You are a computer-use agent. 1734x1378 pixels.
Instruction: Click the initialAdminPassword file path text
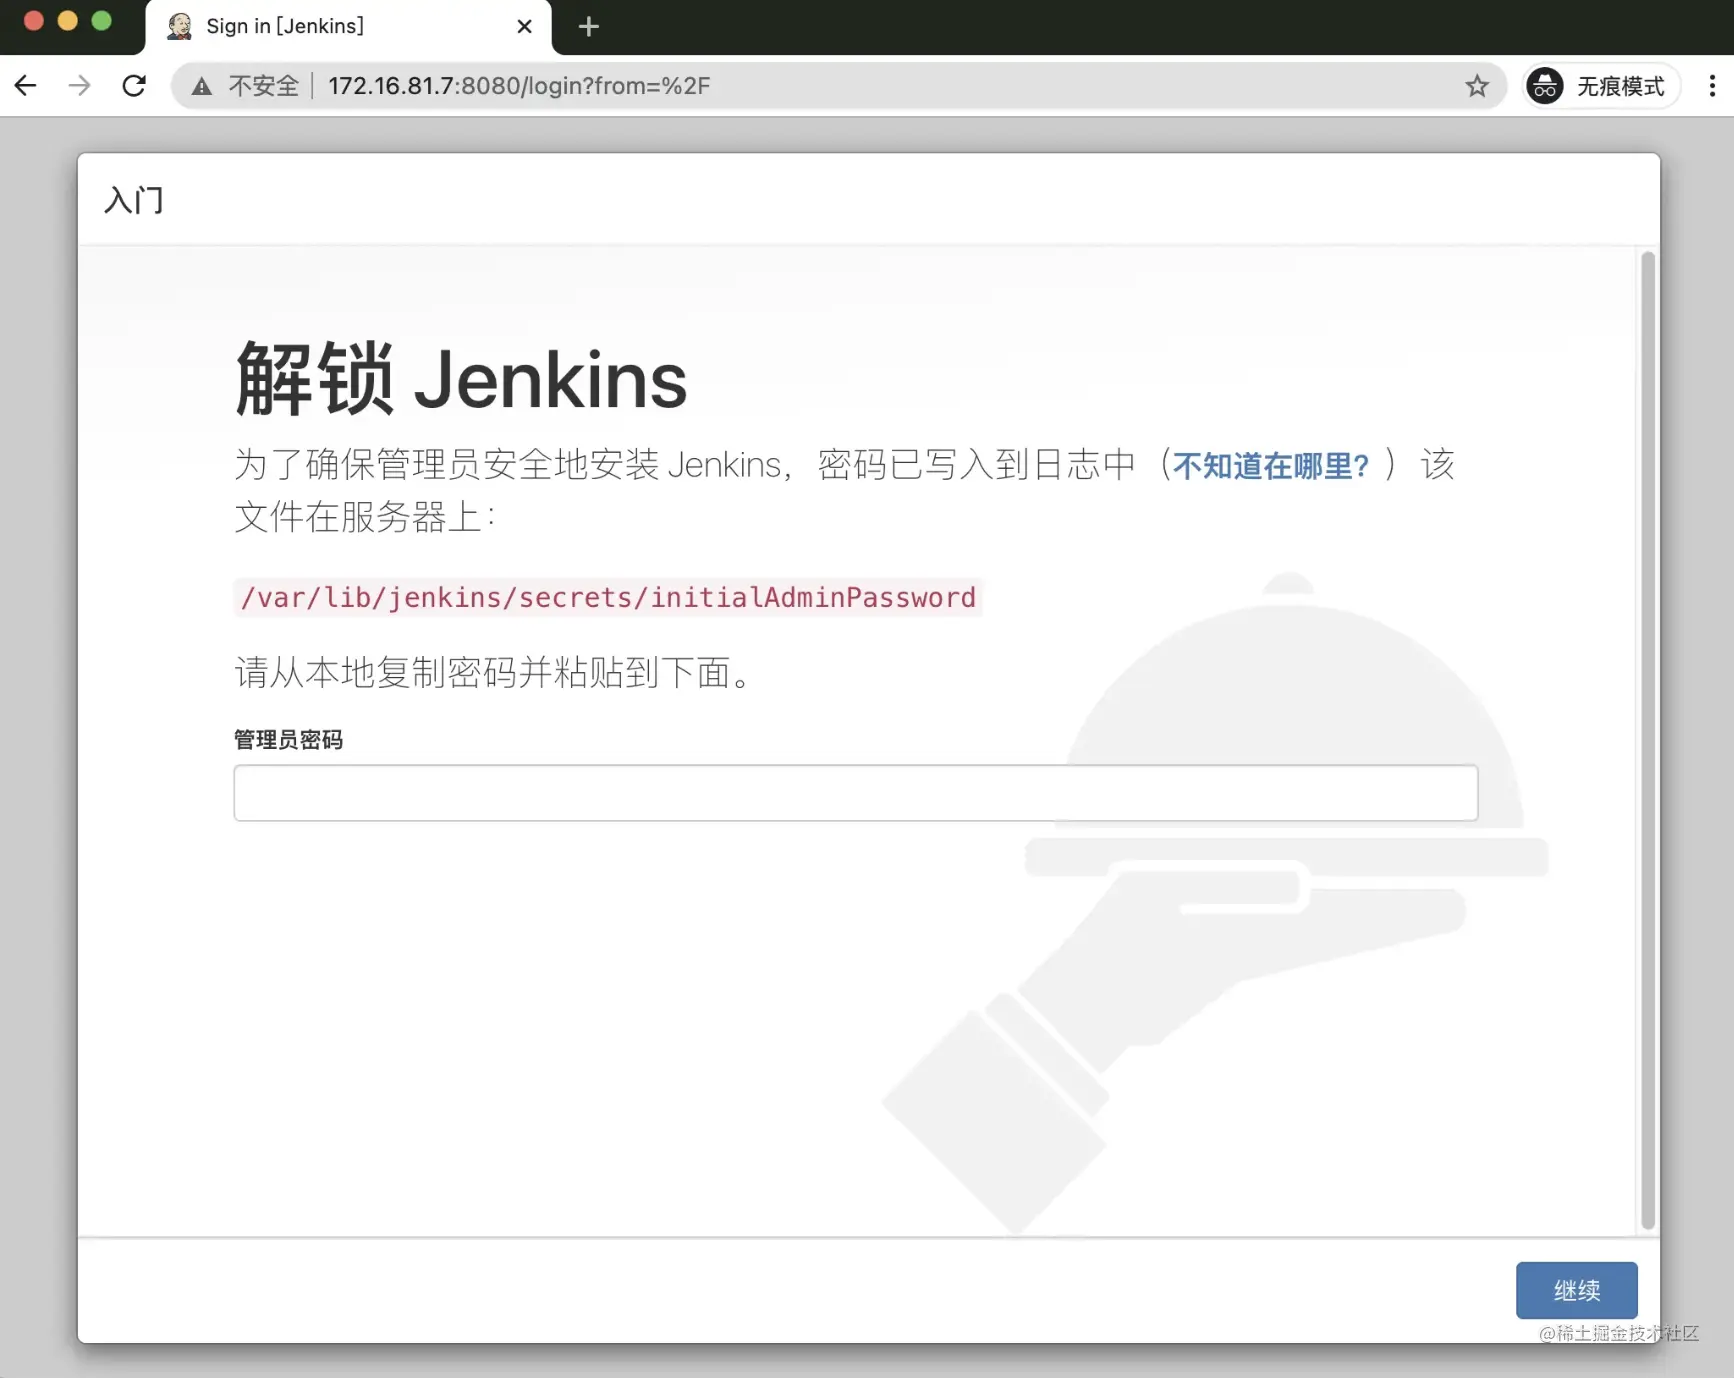coord(607,597)
